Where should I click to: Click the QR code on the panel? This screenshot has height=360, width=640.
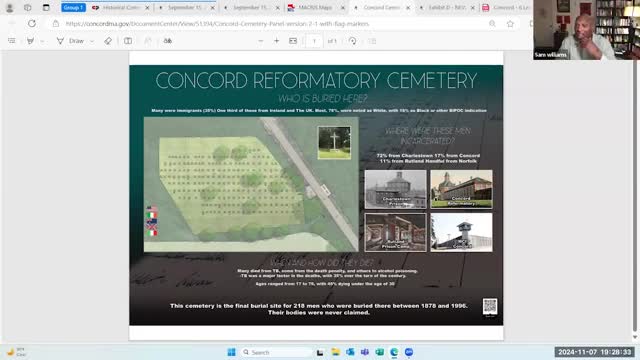click(x=490, y=306)
